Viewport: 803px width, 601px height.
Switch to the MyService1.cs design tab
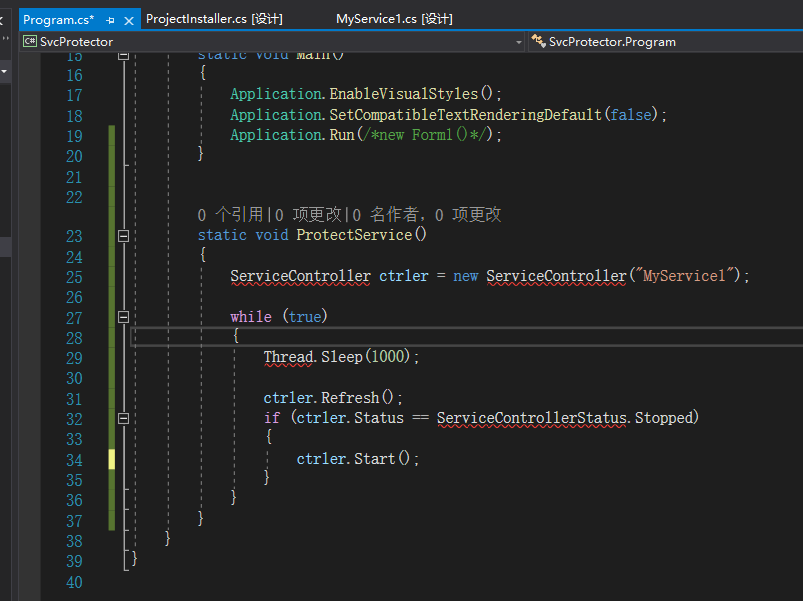[394, 19]
